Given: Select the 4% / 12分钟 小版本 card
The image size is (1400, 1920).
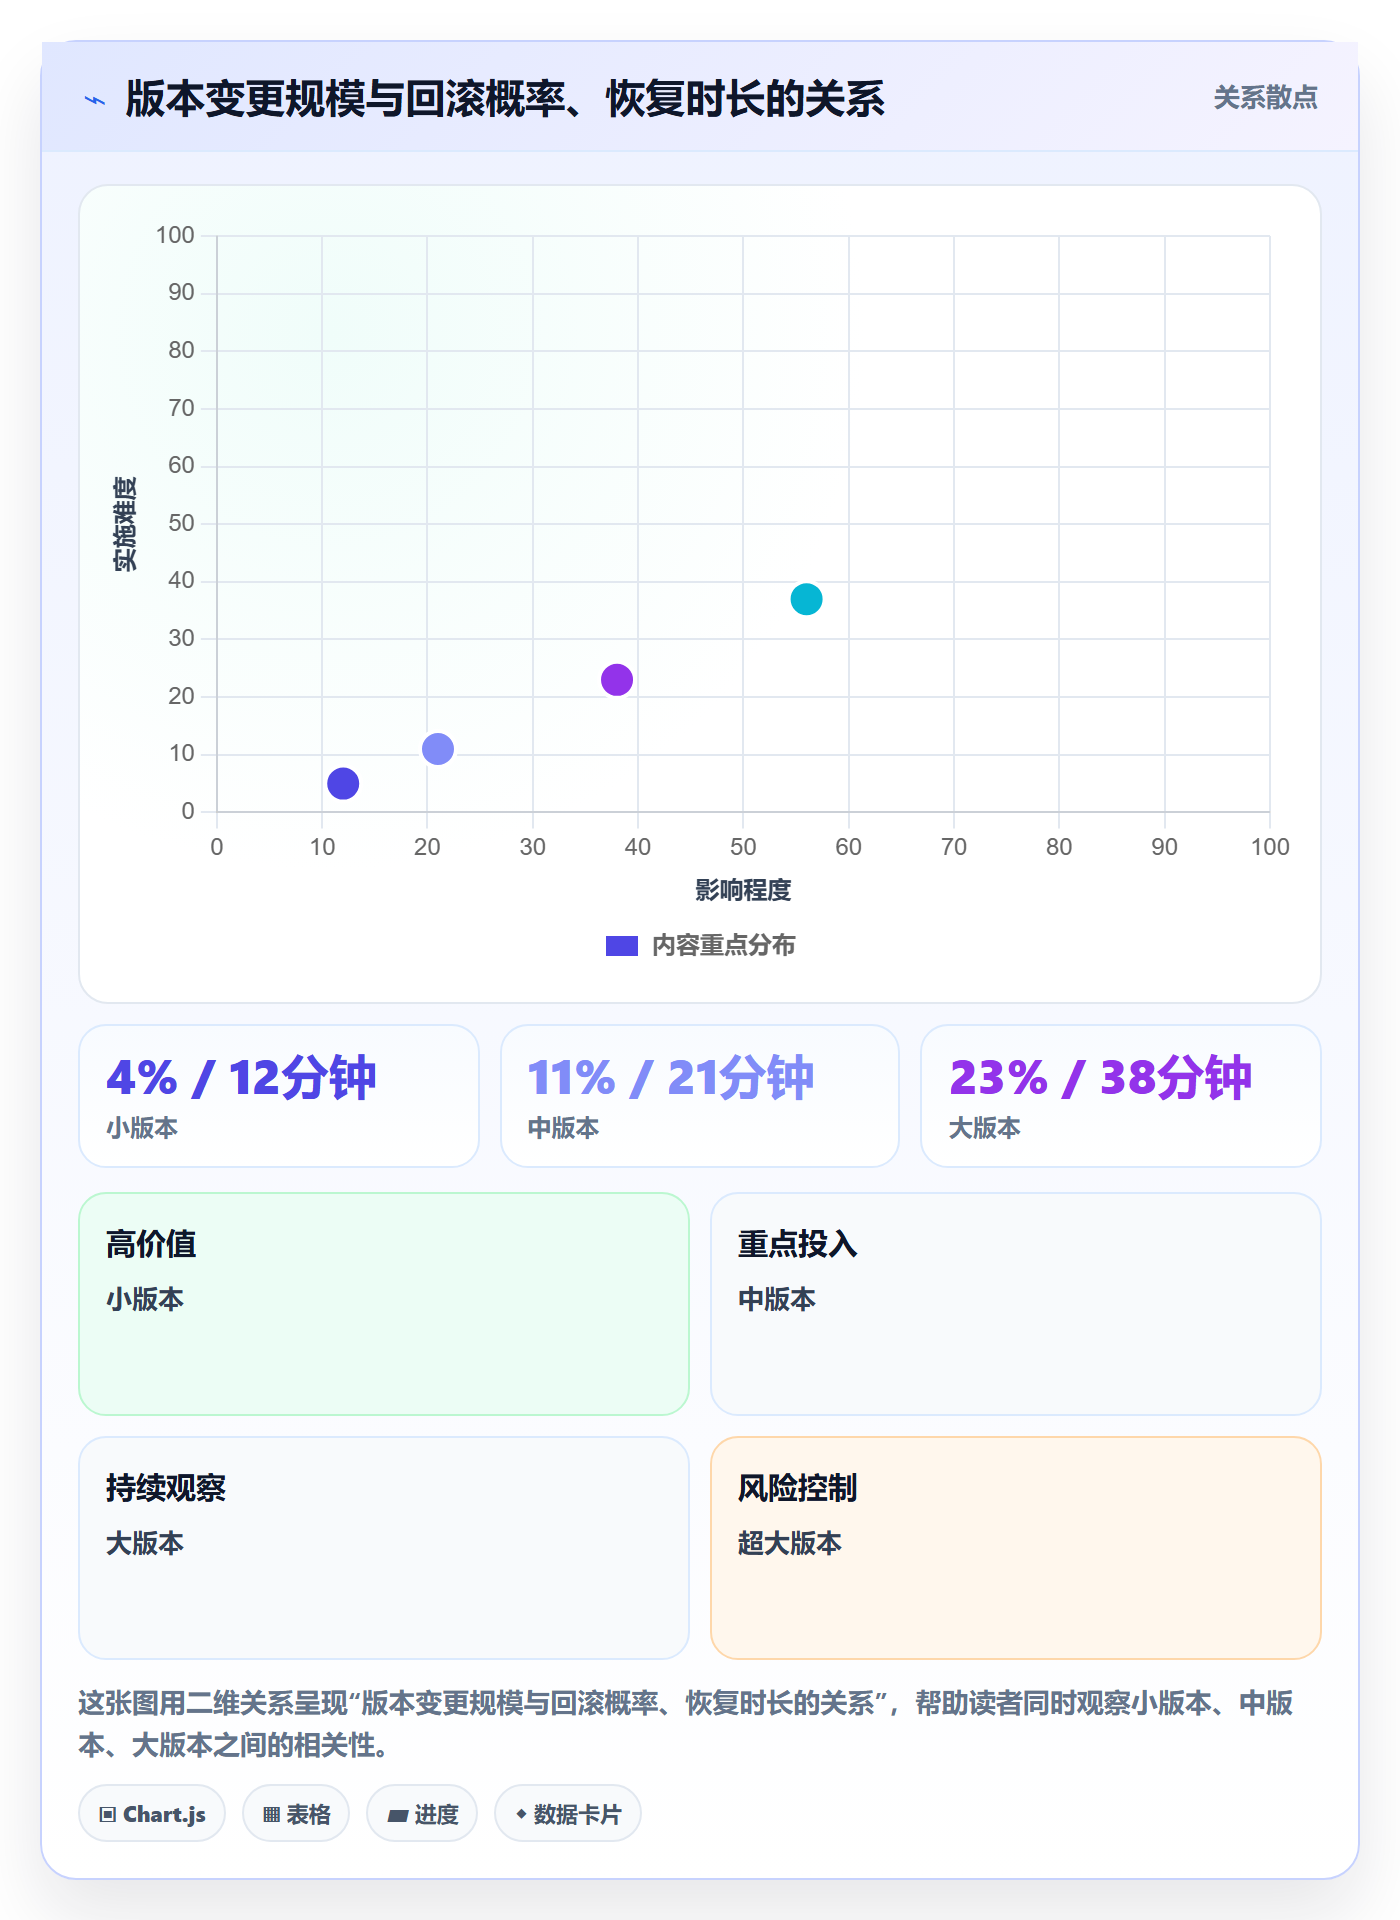Looking at the screenshot, I should [x=279, y=1095].
